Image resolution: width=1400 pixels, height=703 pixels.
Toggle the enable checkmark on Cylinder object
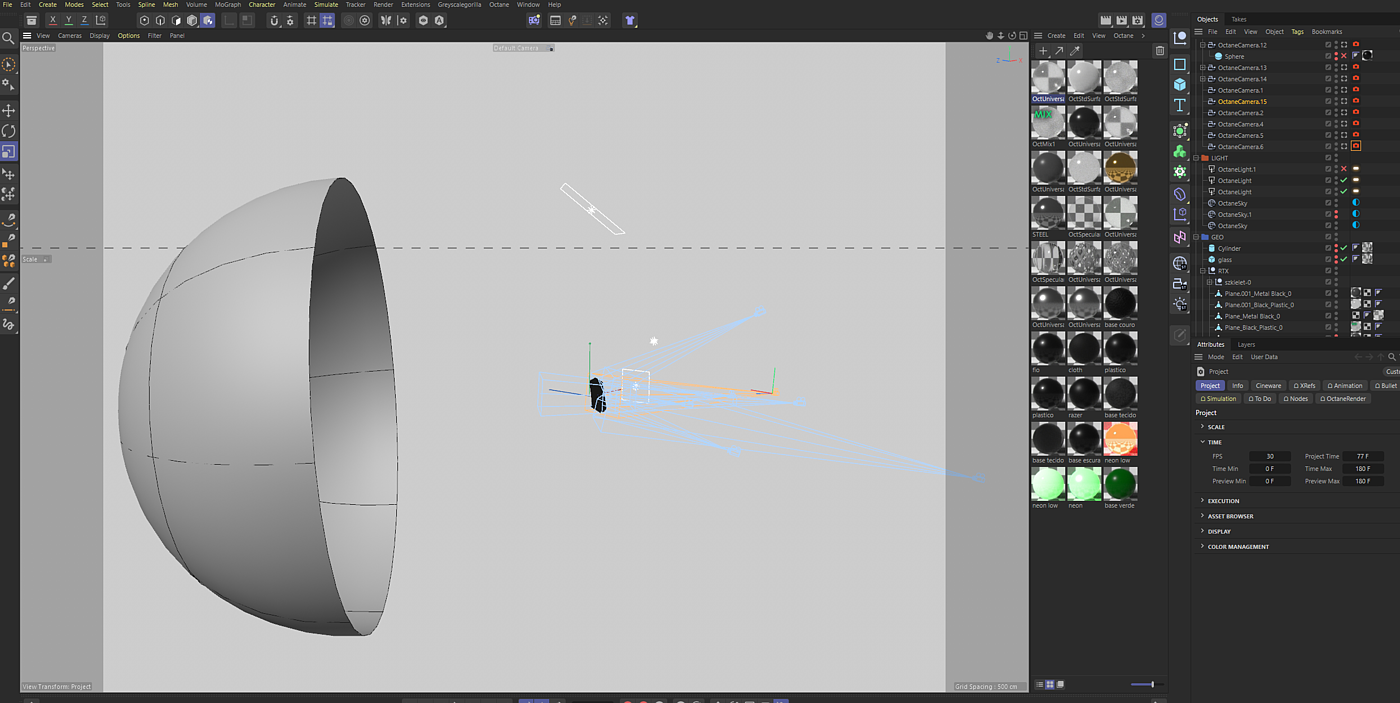[x=1343, y=248]
